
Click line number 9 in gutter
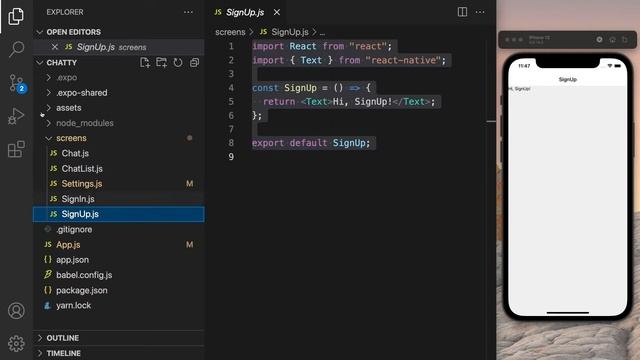point(231,157)
